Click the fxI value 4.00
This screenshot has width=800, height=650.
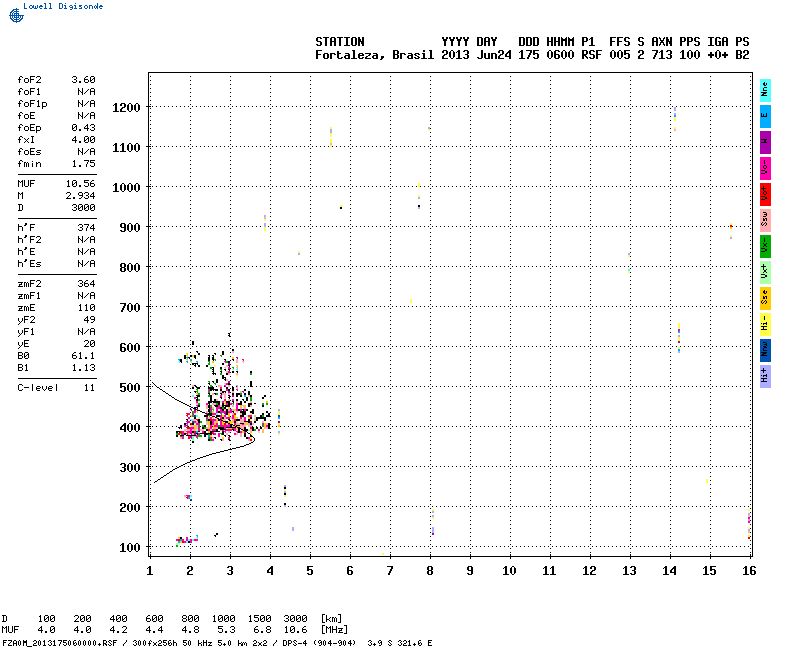83,140
